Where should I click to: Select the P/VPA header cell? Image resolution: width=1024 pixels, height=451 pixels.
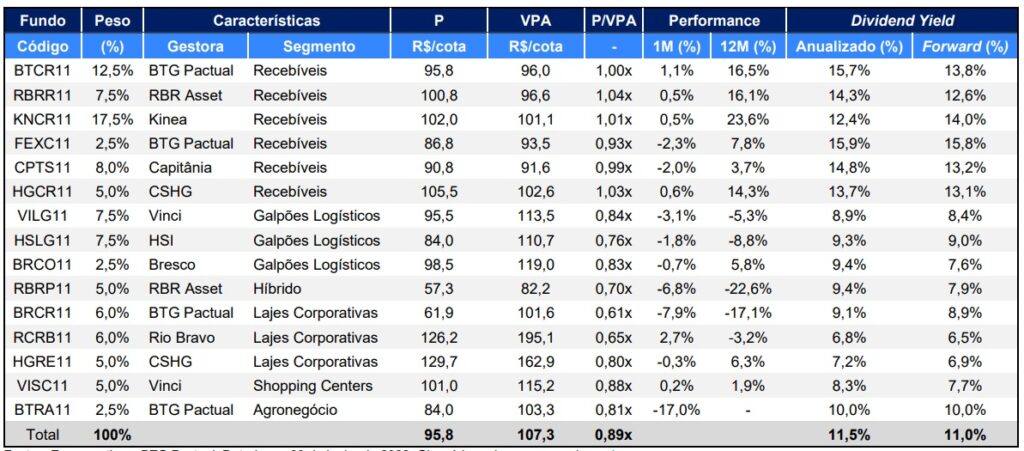612,21
